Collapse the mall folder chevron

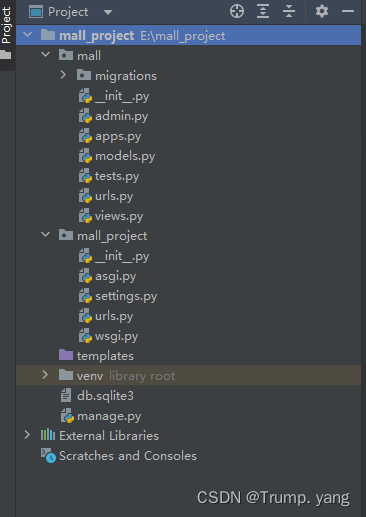(x=46, y=54)
